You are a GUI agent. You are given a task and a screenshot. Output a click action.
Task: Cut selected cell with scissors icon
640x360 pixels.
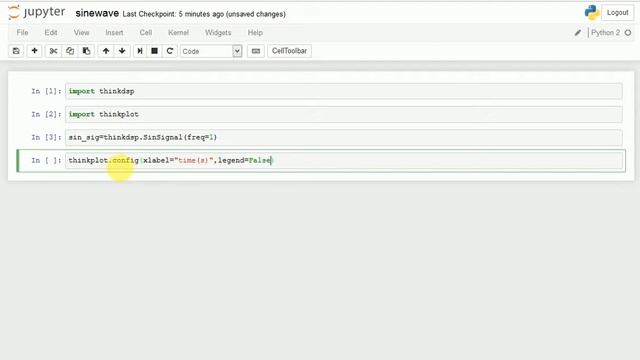(53, 51)
